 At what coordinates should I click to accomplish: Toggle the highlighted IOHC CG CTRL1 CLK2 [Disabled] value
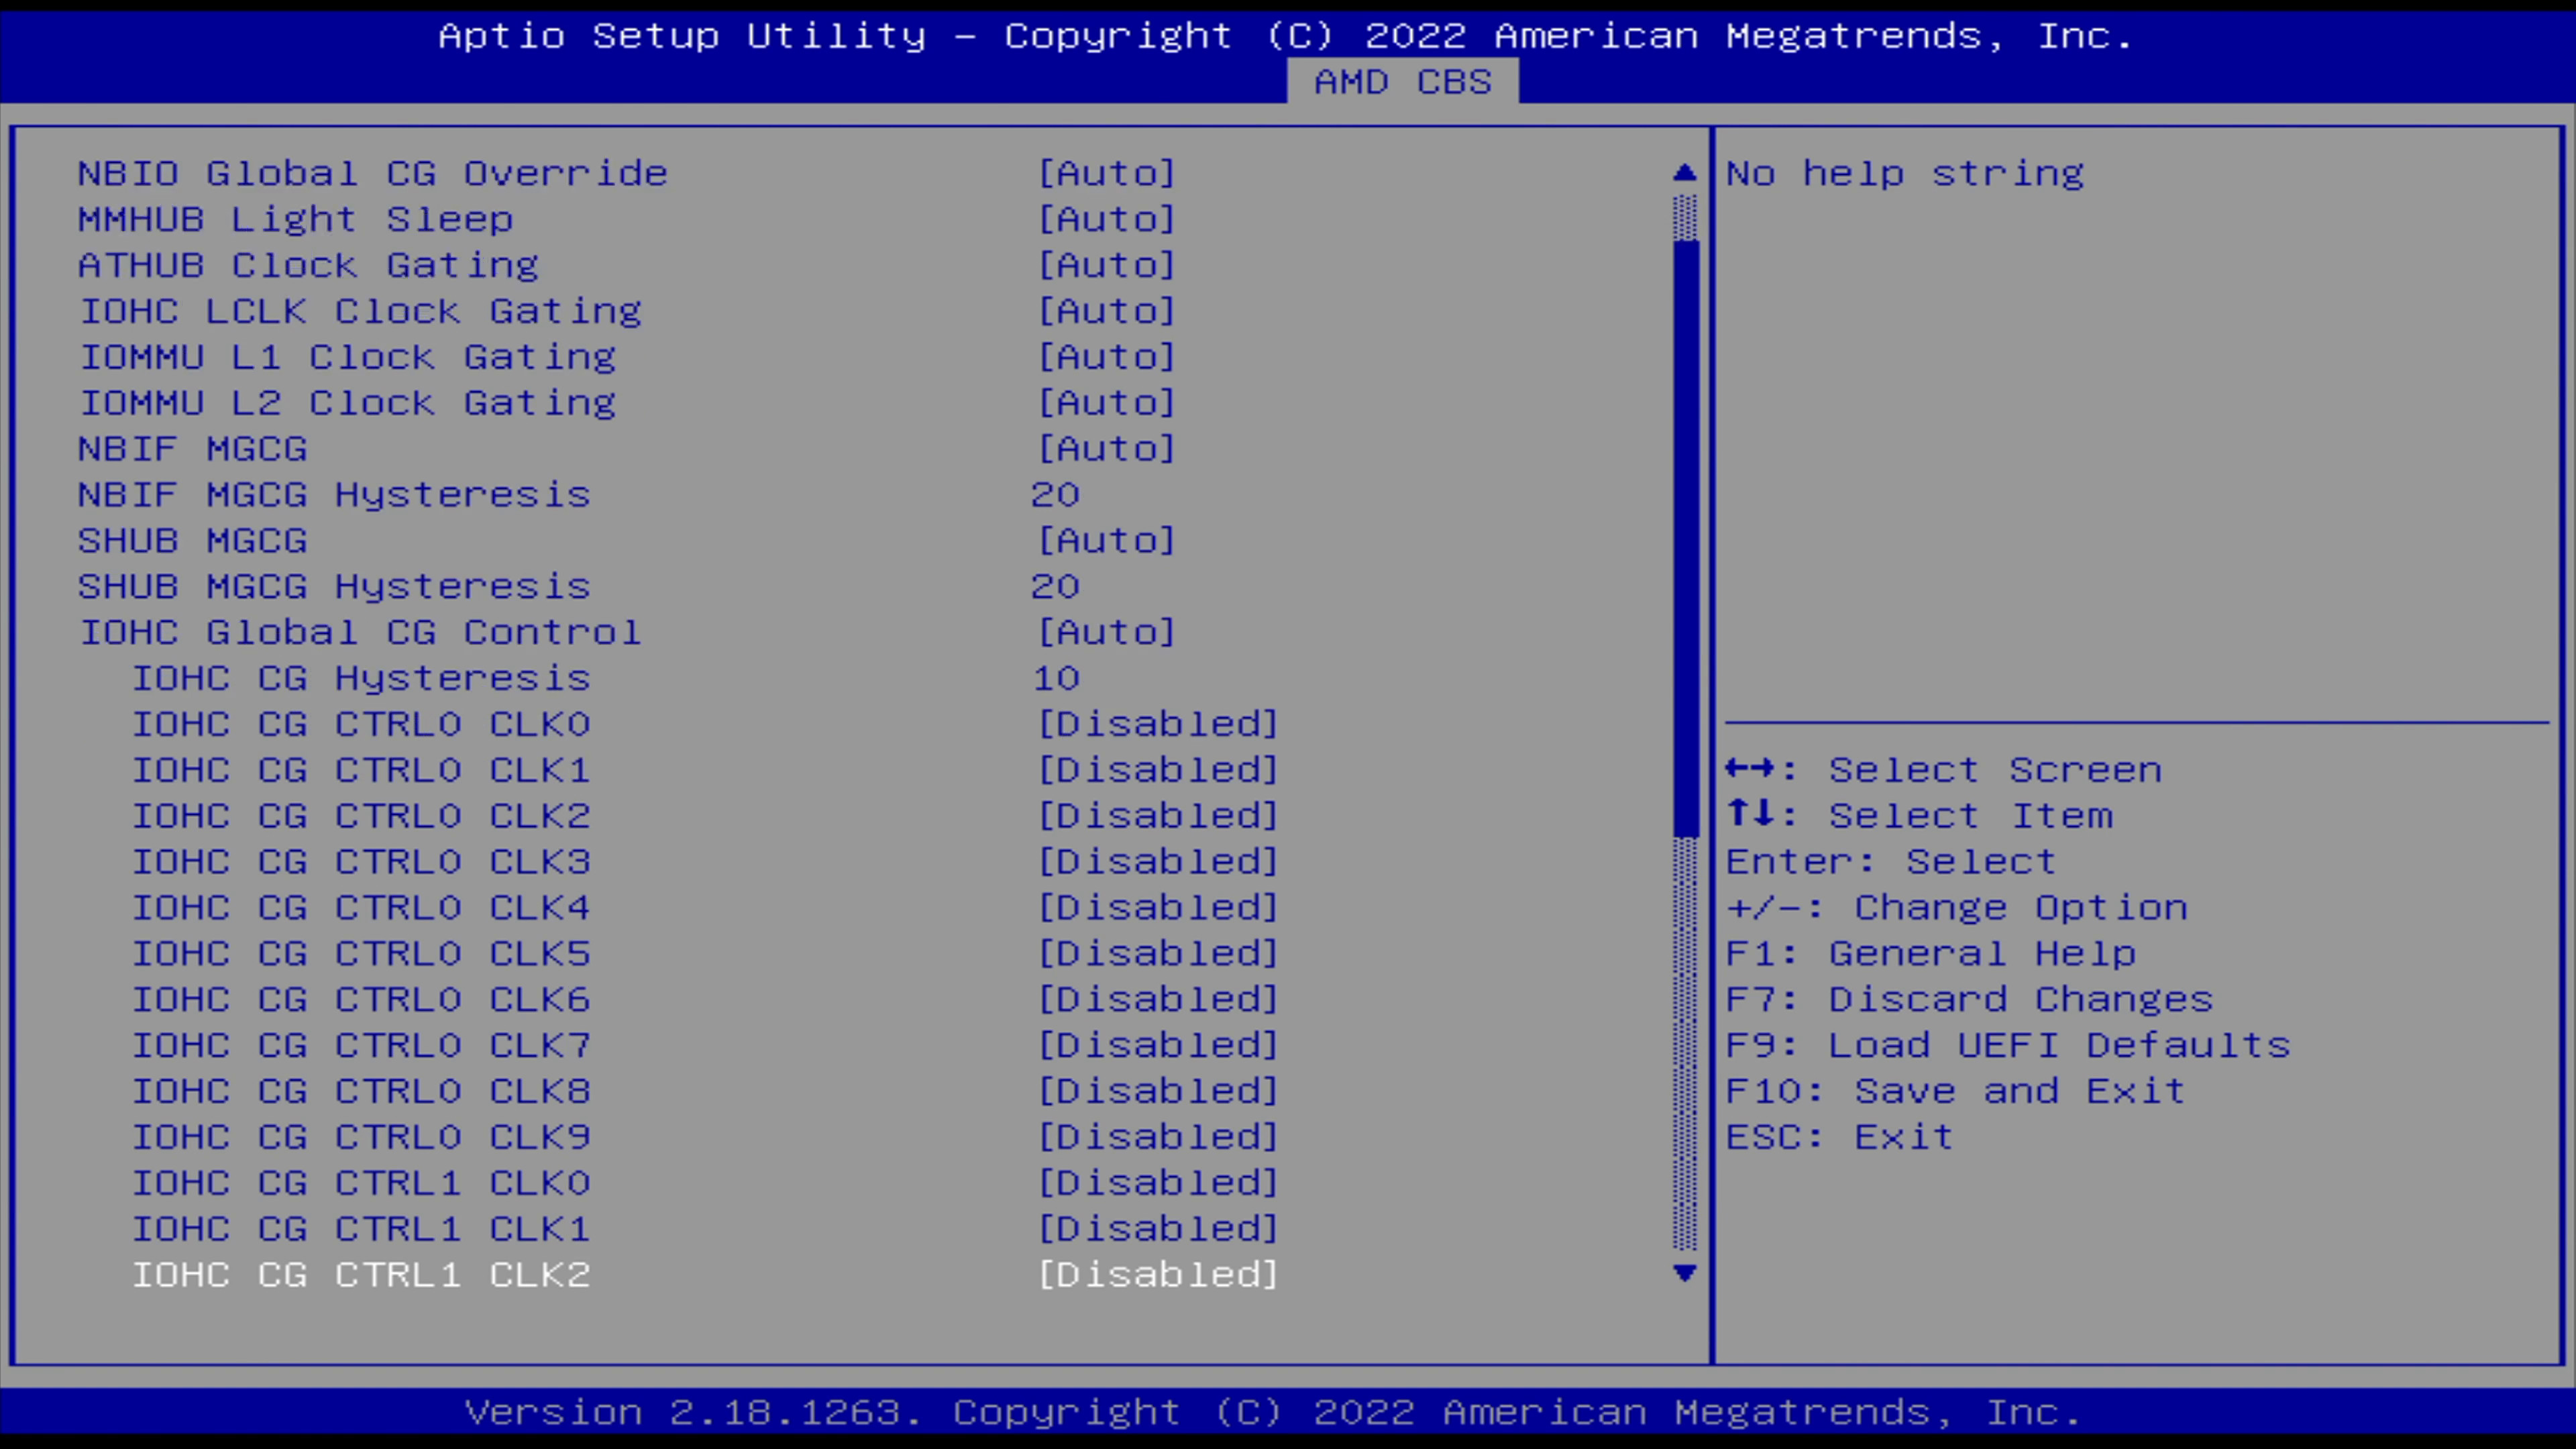1158,1275
